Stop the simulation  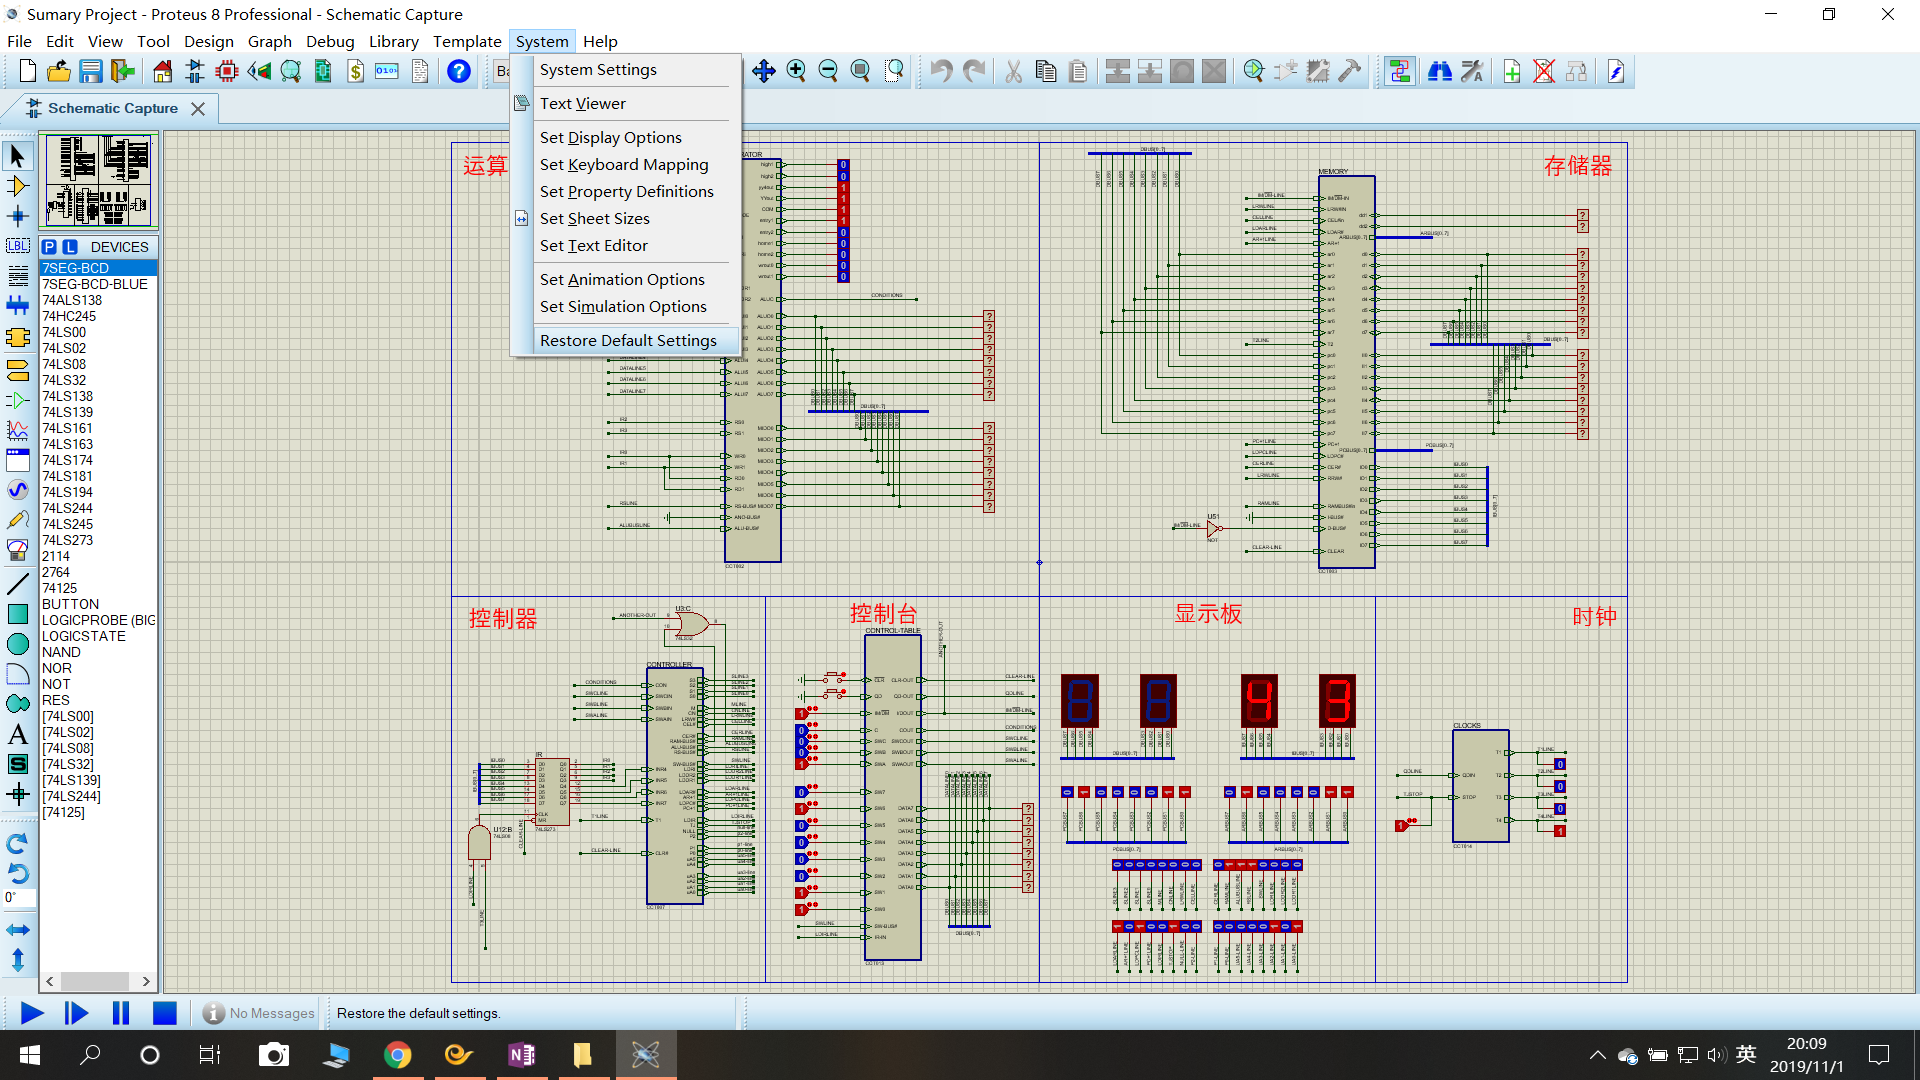(x=165, y=1013)
